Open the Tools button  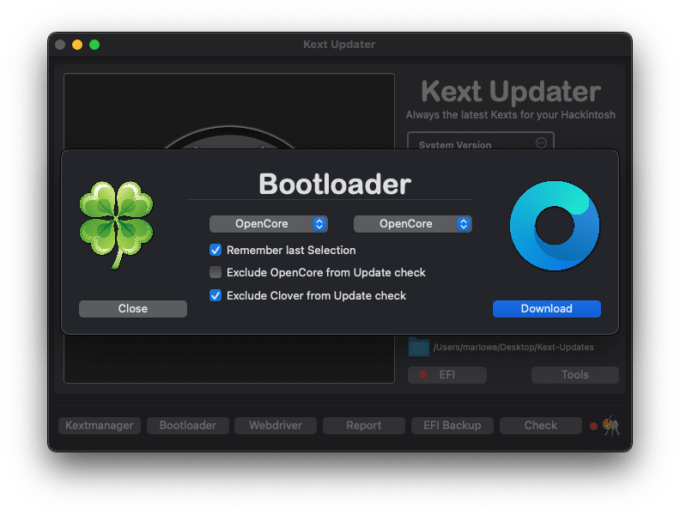(x=575, y=375)
